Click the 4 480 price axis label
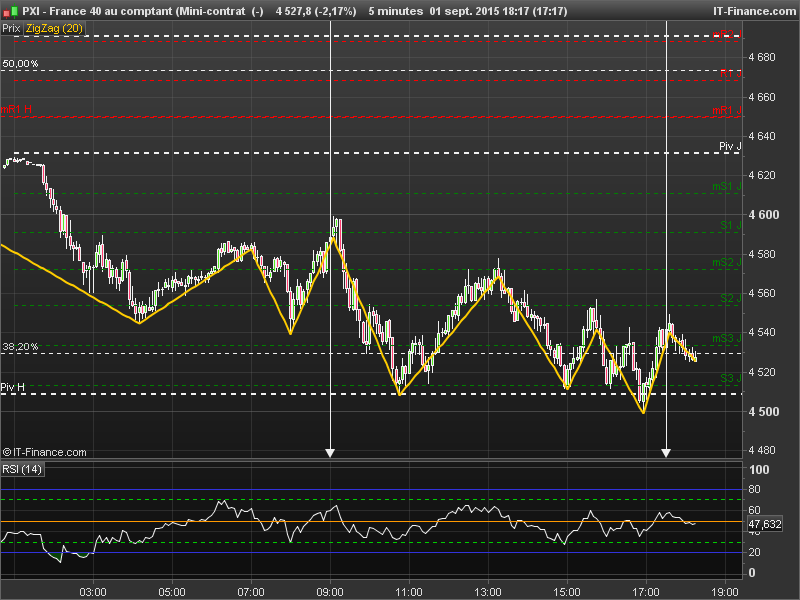Viewport: 800px width, 600px height. coord(762,451)
